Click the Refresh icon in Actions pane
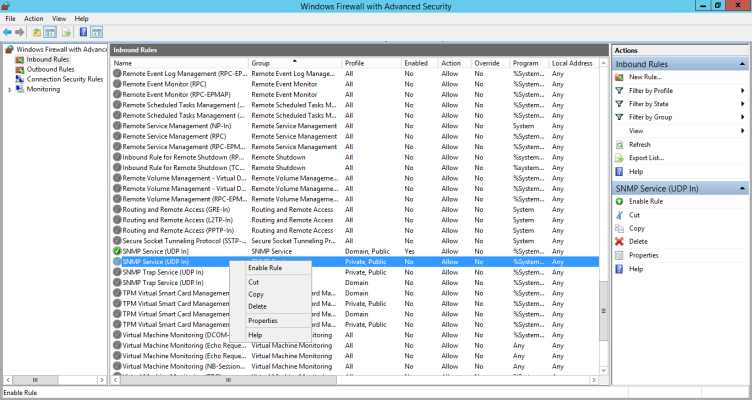The width and height of the screenshot is (752, 400). pos(619,144)
